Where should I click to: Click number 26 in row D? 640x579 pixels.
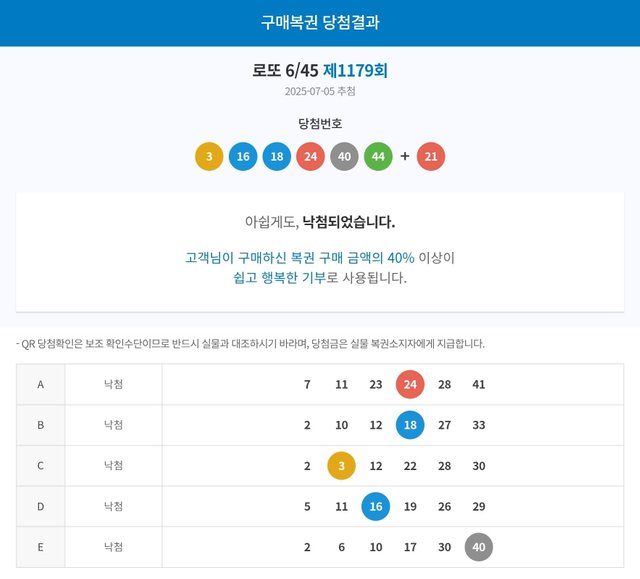(x=444, y=506)
